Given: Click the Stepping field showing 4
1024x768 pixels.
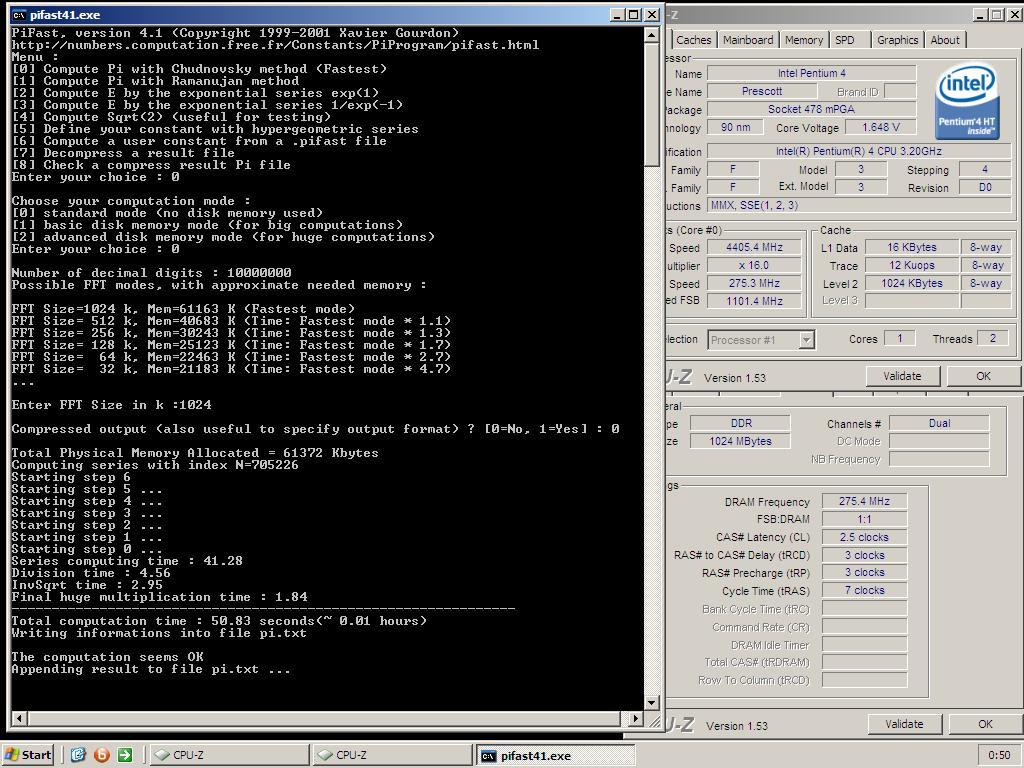Looking at the screenshot, I should coord(985,169).
